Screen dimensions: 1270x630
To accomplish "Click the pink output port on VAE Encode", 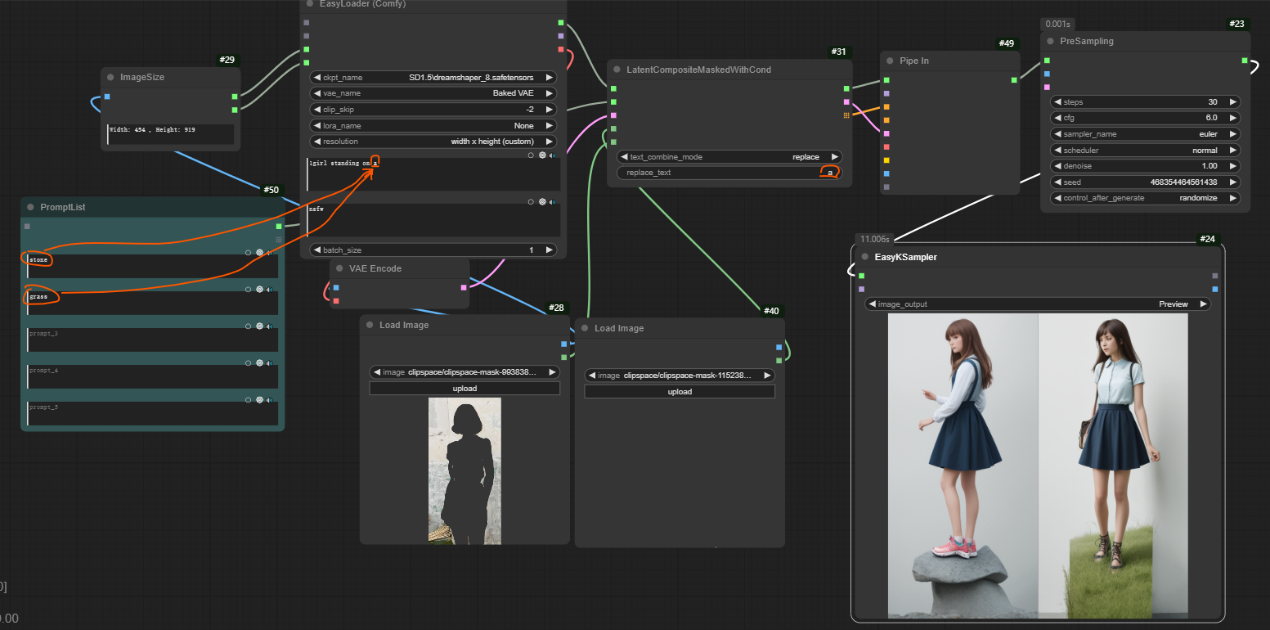I will click(x=463, y=288).
